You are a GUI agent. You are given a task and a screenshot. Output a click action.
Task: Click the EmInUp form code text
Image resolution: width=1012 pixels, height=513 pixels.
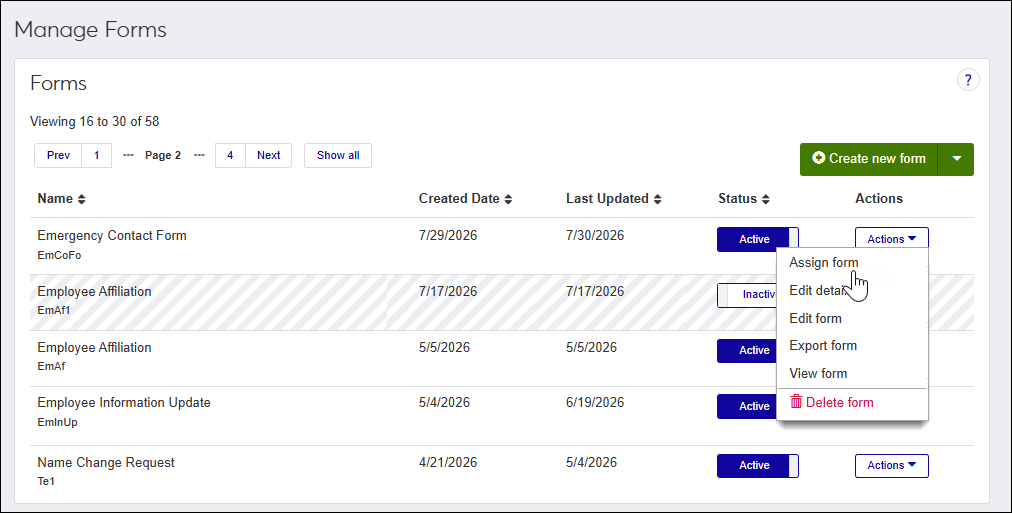point(57,423)
